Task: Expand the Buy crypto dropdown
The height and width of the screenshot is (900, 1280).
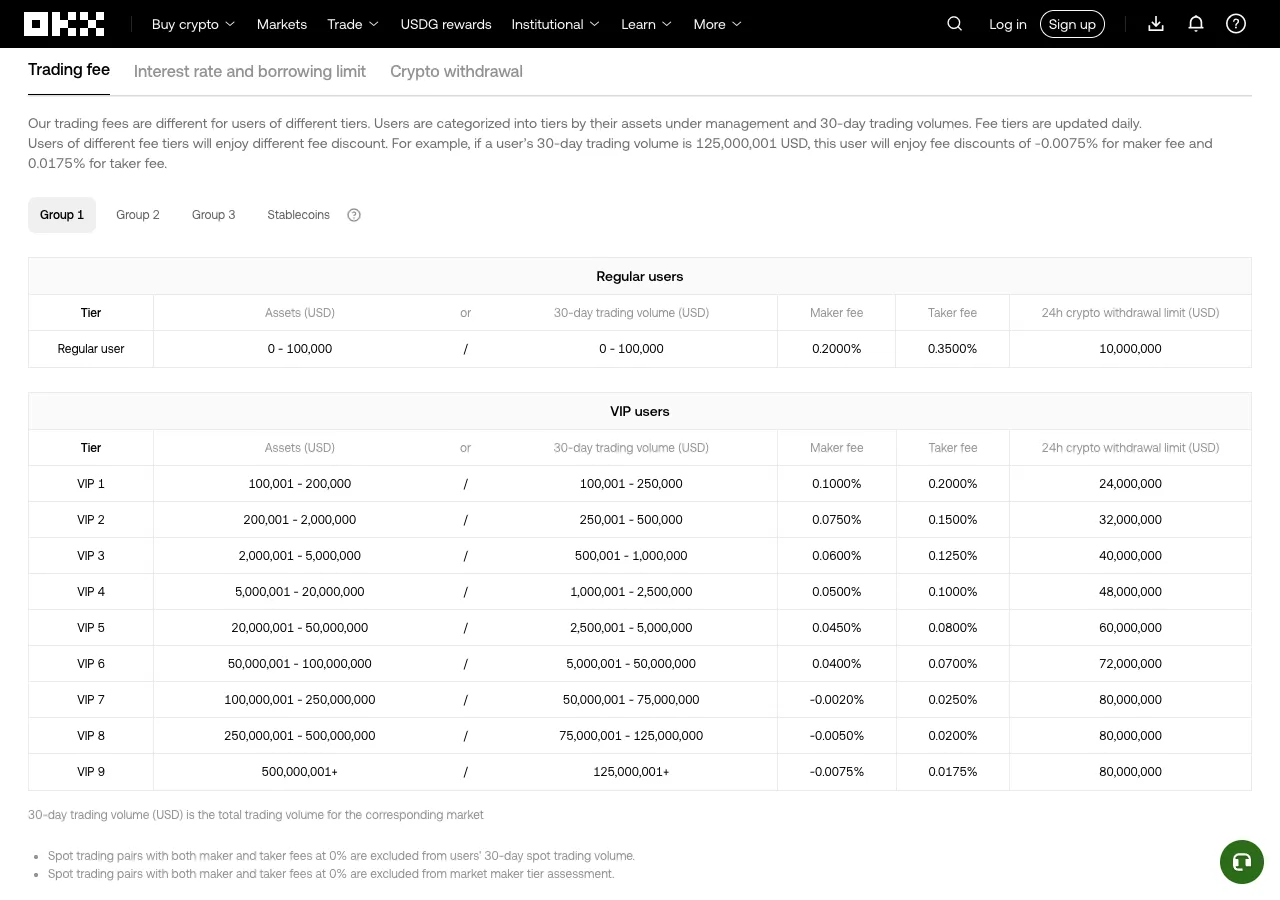Action: pyautogui.click(x=193, y=24)
